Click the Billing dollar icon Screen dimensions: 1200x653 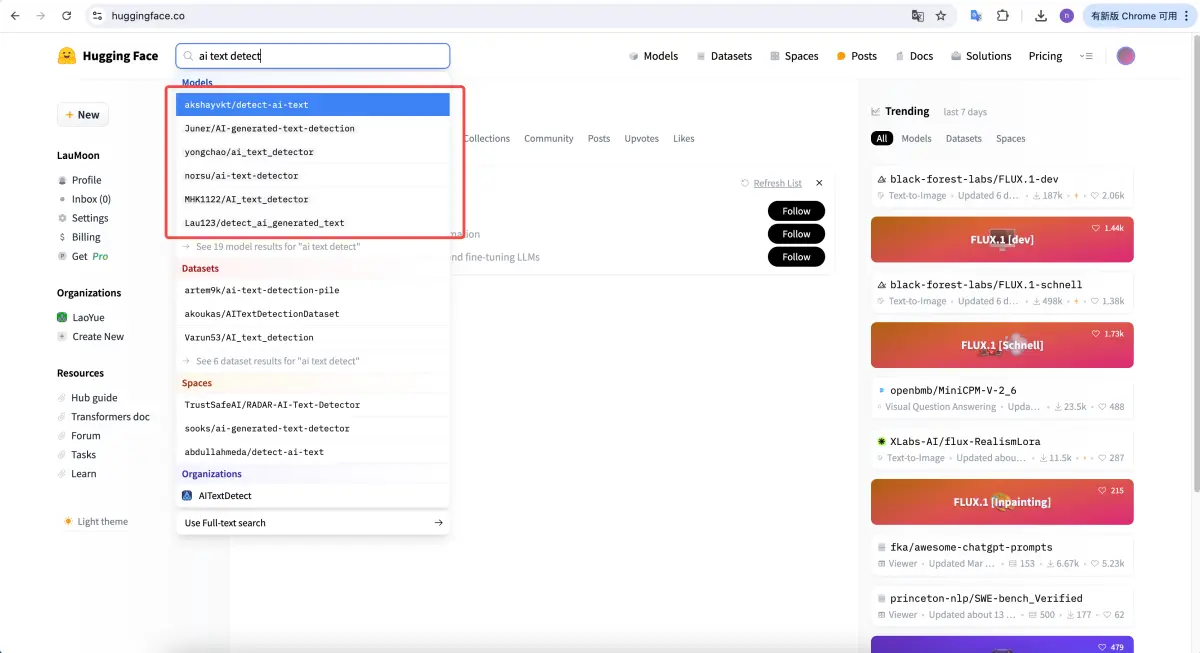pyautogui.click(x=62, y=237)
